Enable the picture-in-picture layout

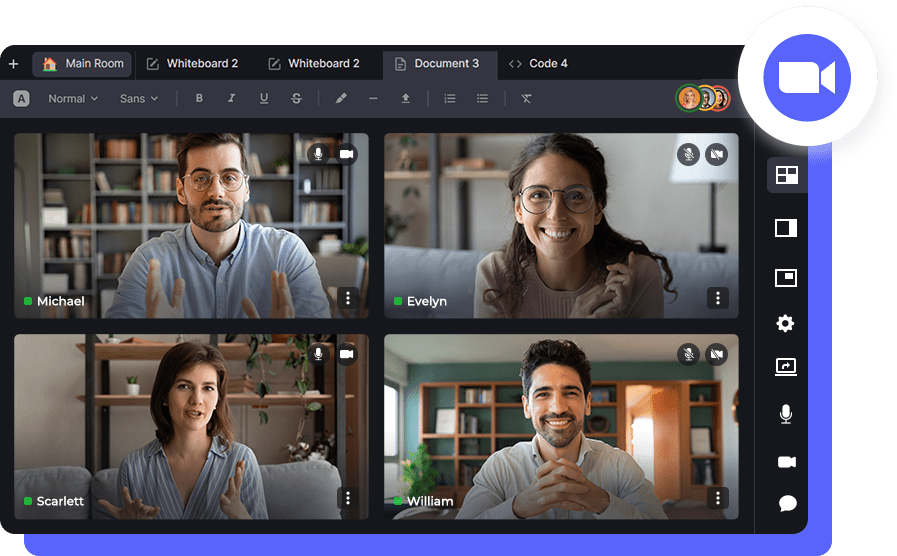pos(786,278)
